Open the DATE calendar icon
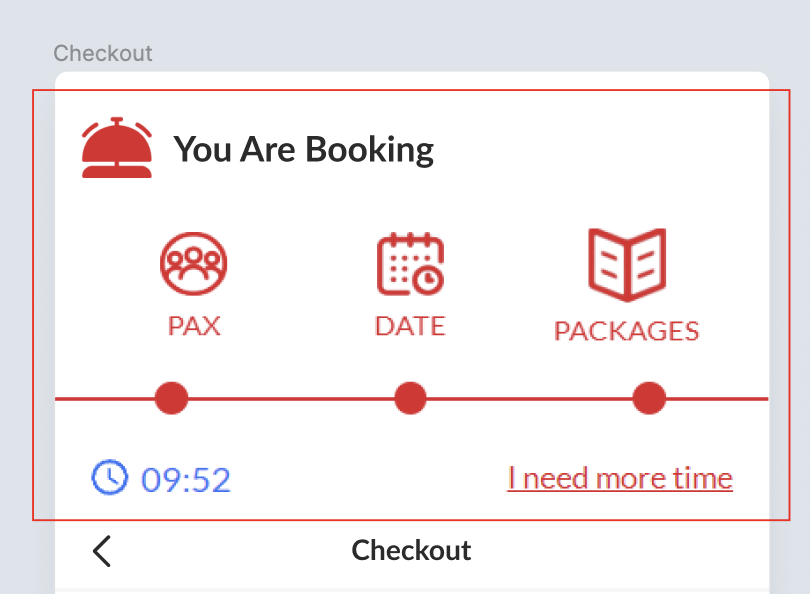810x594 pixels. coord(410,264)
